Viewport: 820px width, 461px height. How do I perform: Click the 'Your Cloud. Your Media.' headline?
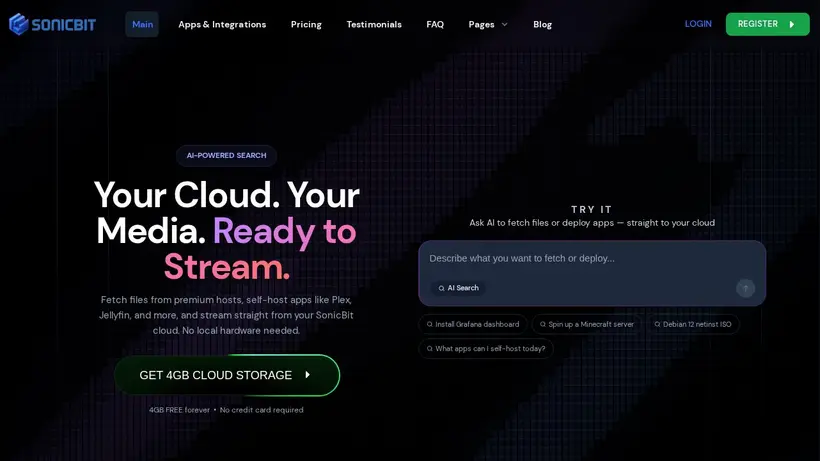pos(227,213)
